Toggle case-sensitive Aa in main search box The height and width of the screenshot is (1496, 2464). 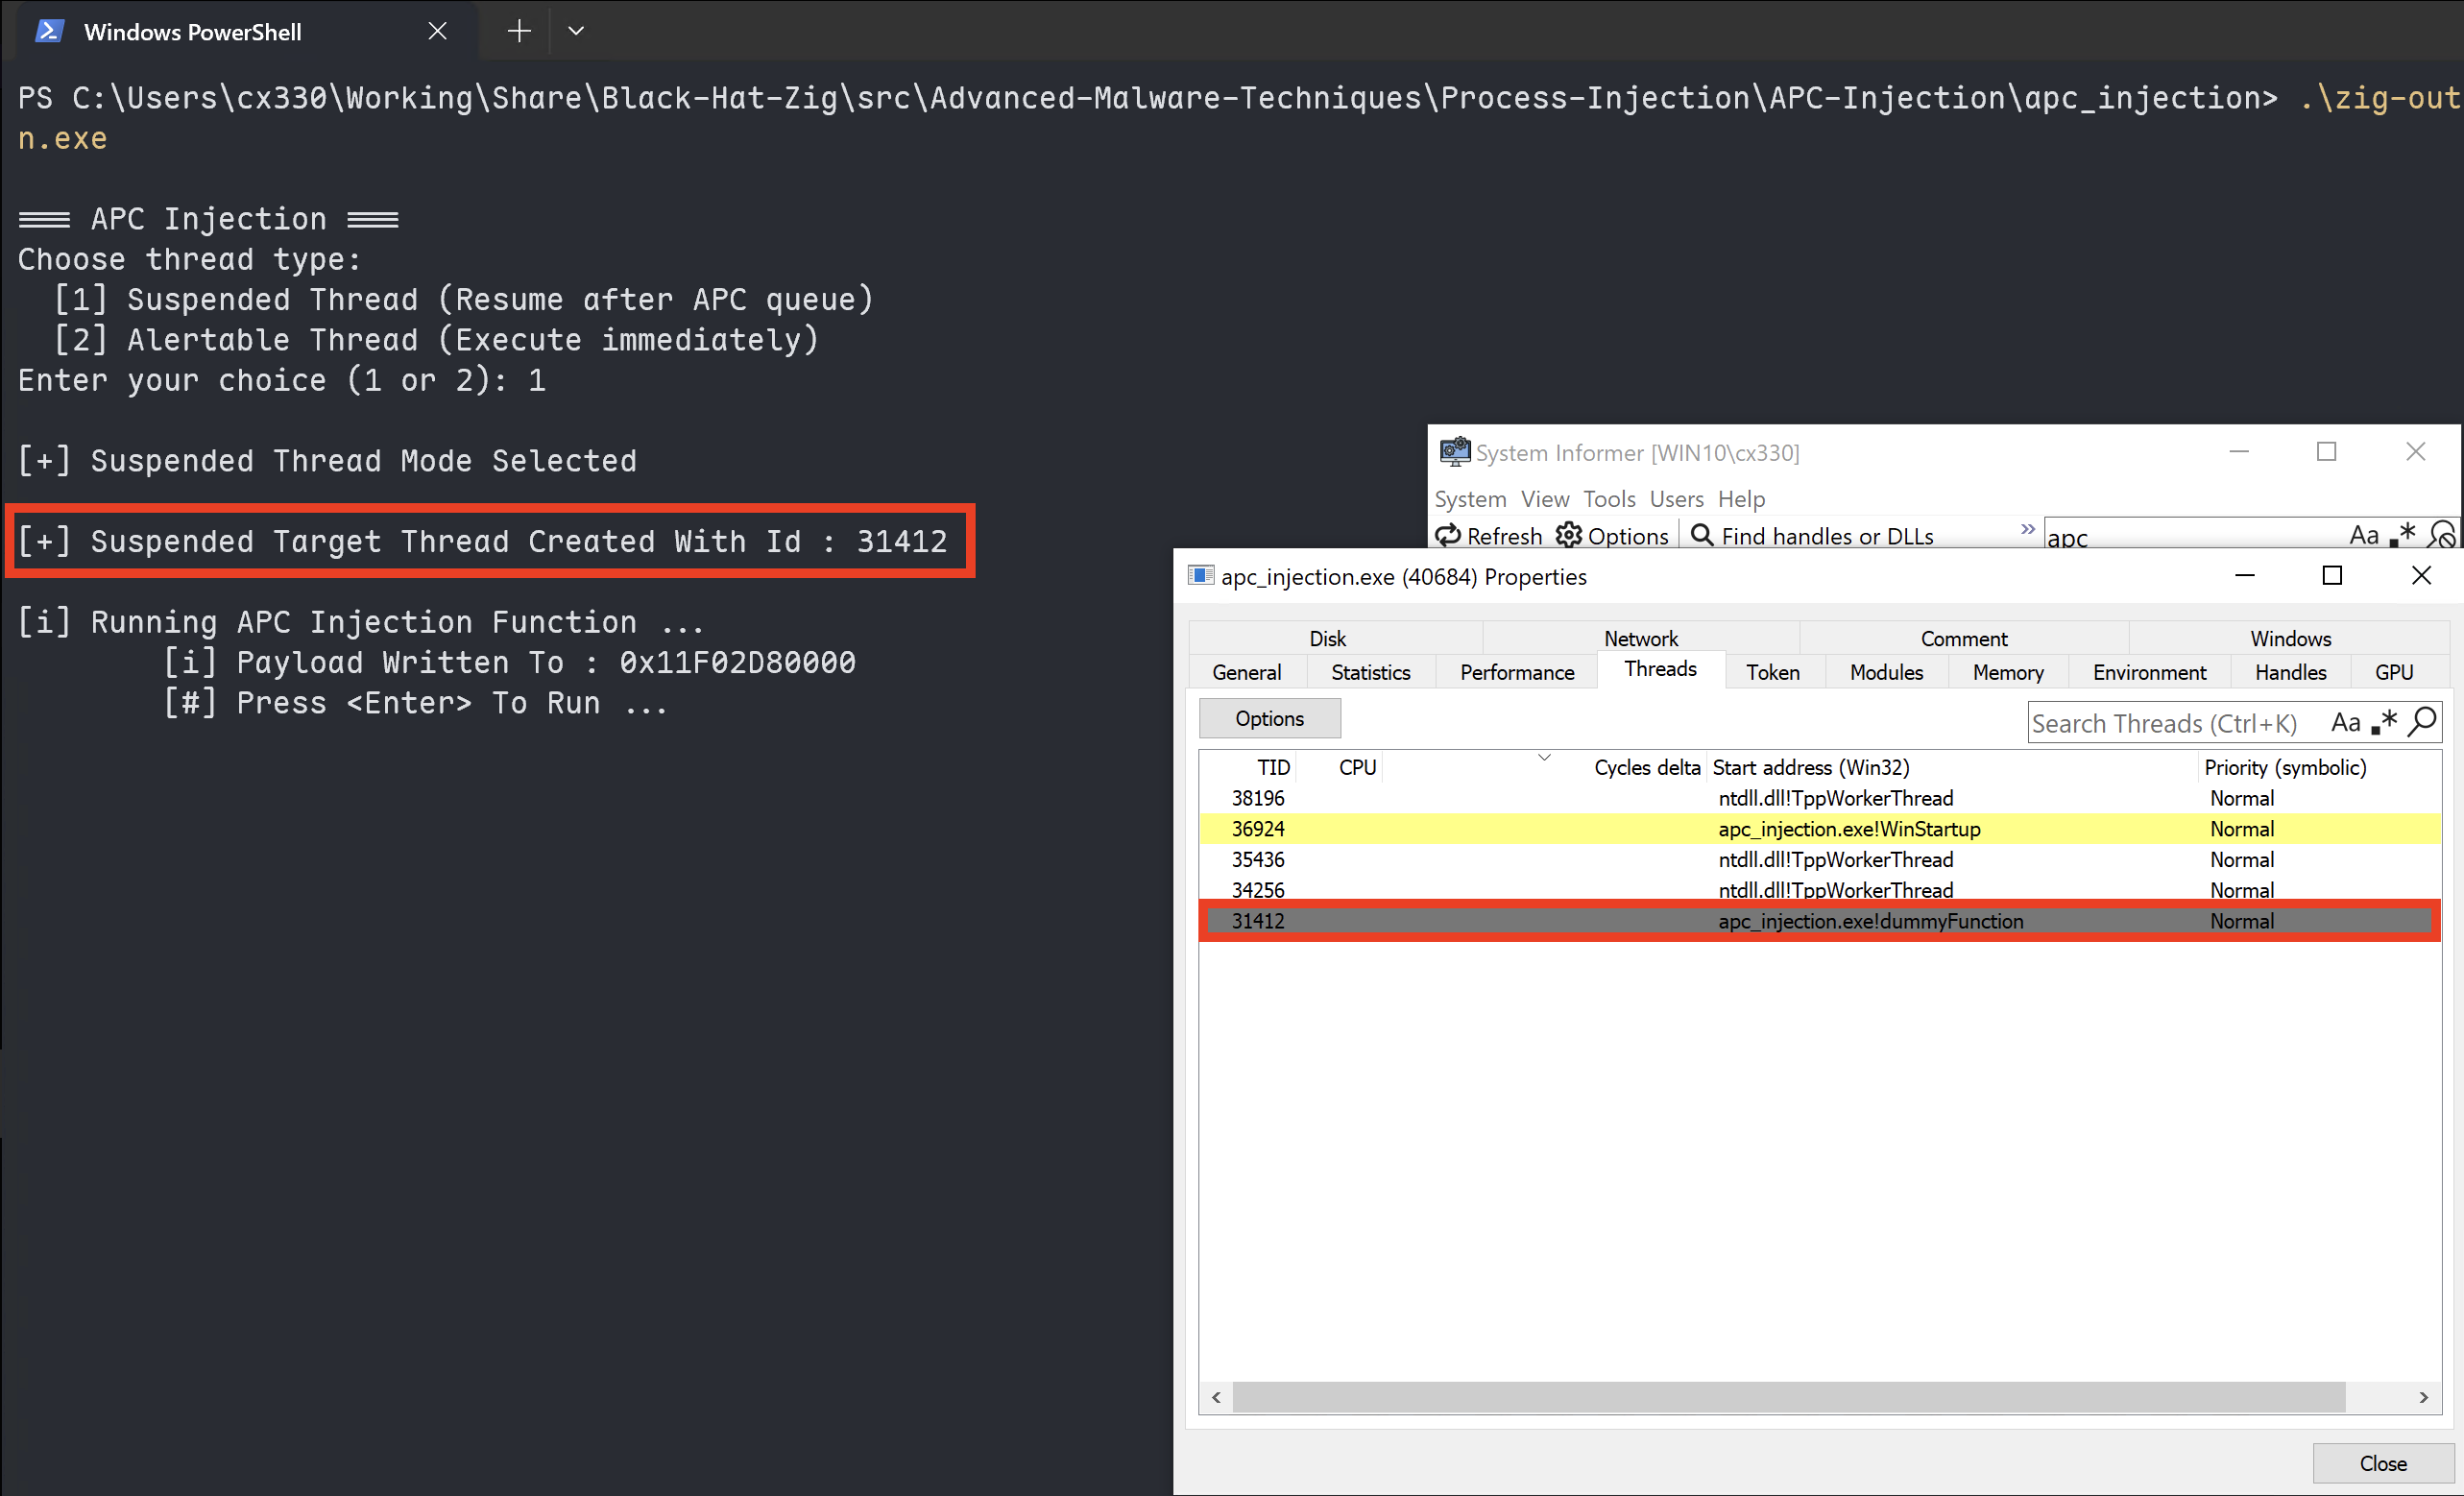point(2363,536)
